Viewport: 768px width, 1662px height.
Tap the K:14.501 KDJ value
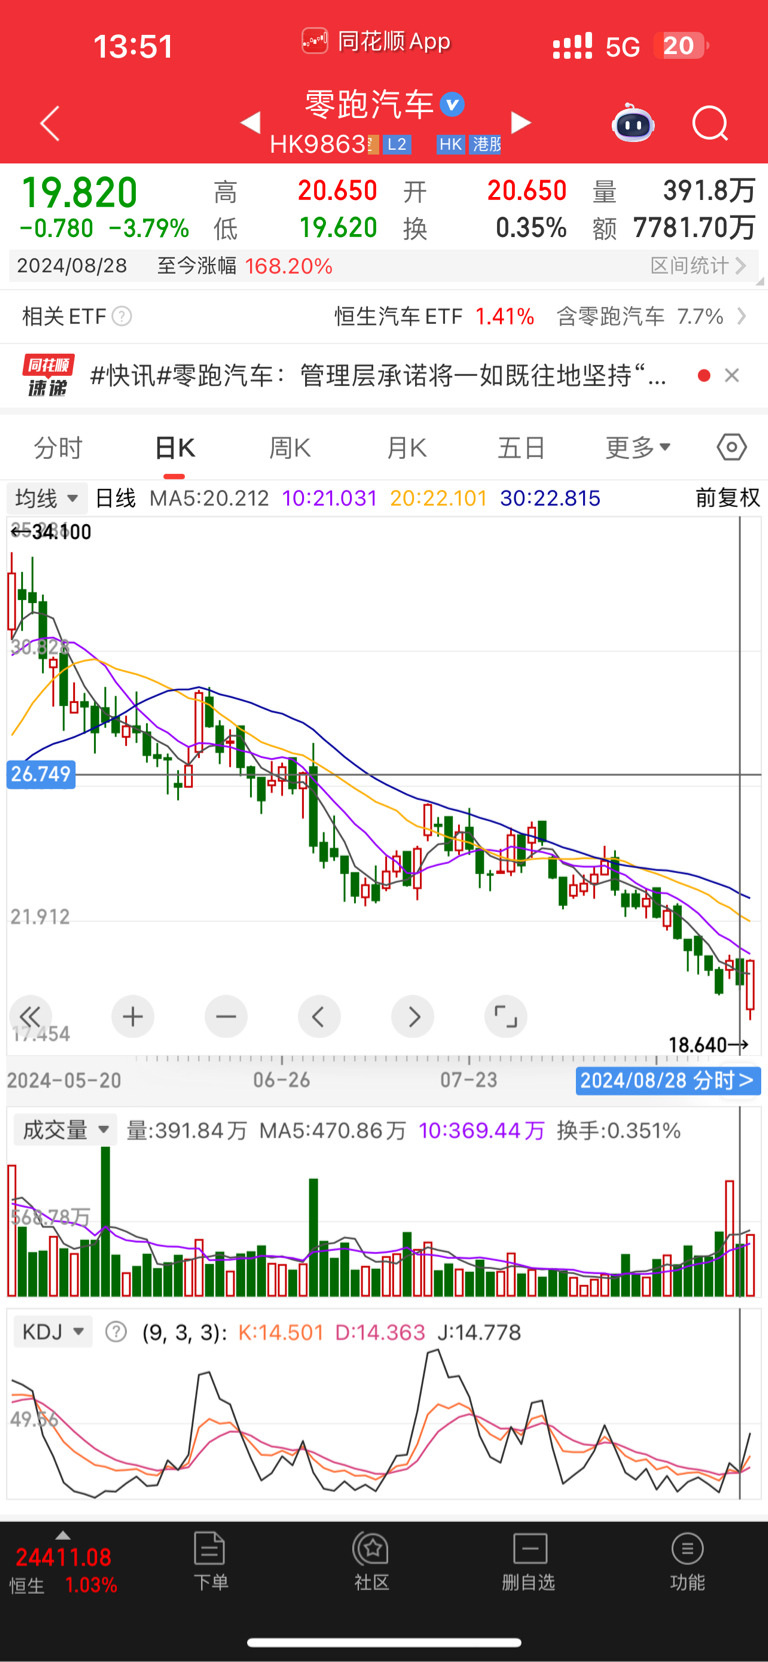click(x=281, y=1332)
